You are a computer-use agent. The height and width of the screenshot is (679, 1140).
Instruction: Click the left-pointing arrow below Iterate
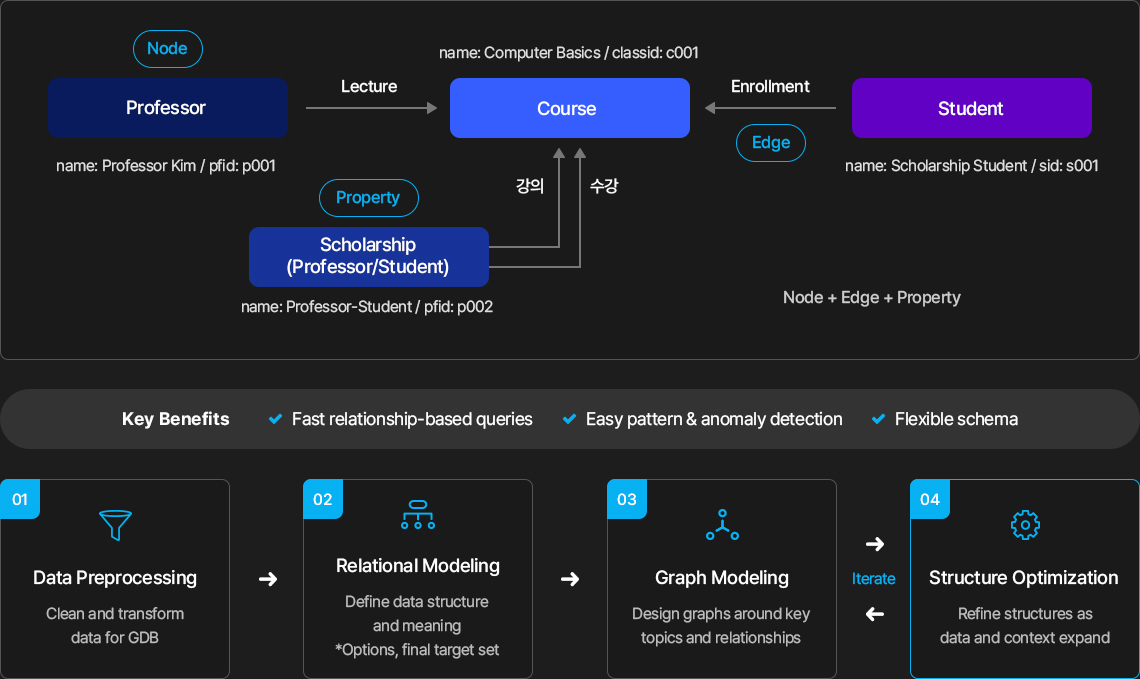[x=875, y=614]
